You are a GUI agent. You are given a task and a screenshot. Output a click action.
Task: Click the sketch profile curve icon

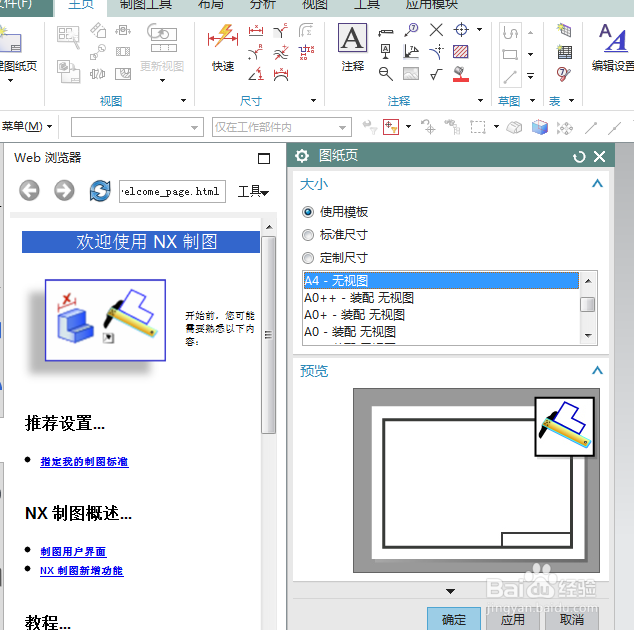tap(510, 32)
